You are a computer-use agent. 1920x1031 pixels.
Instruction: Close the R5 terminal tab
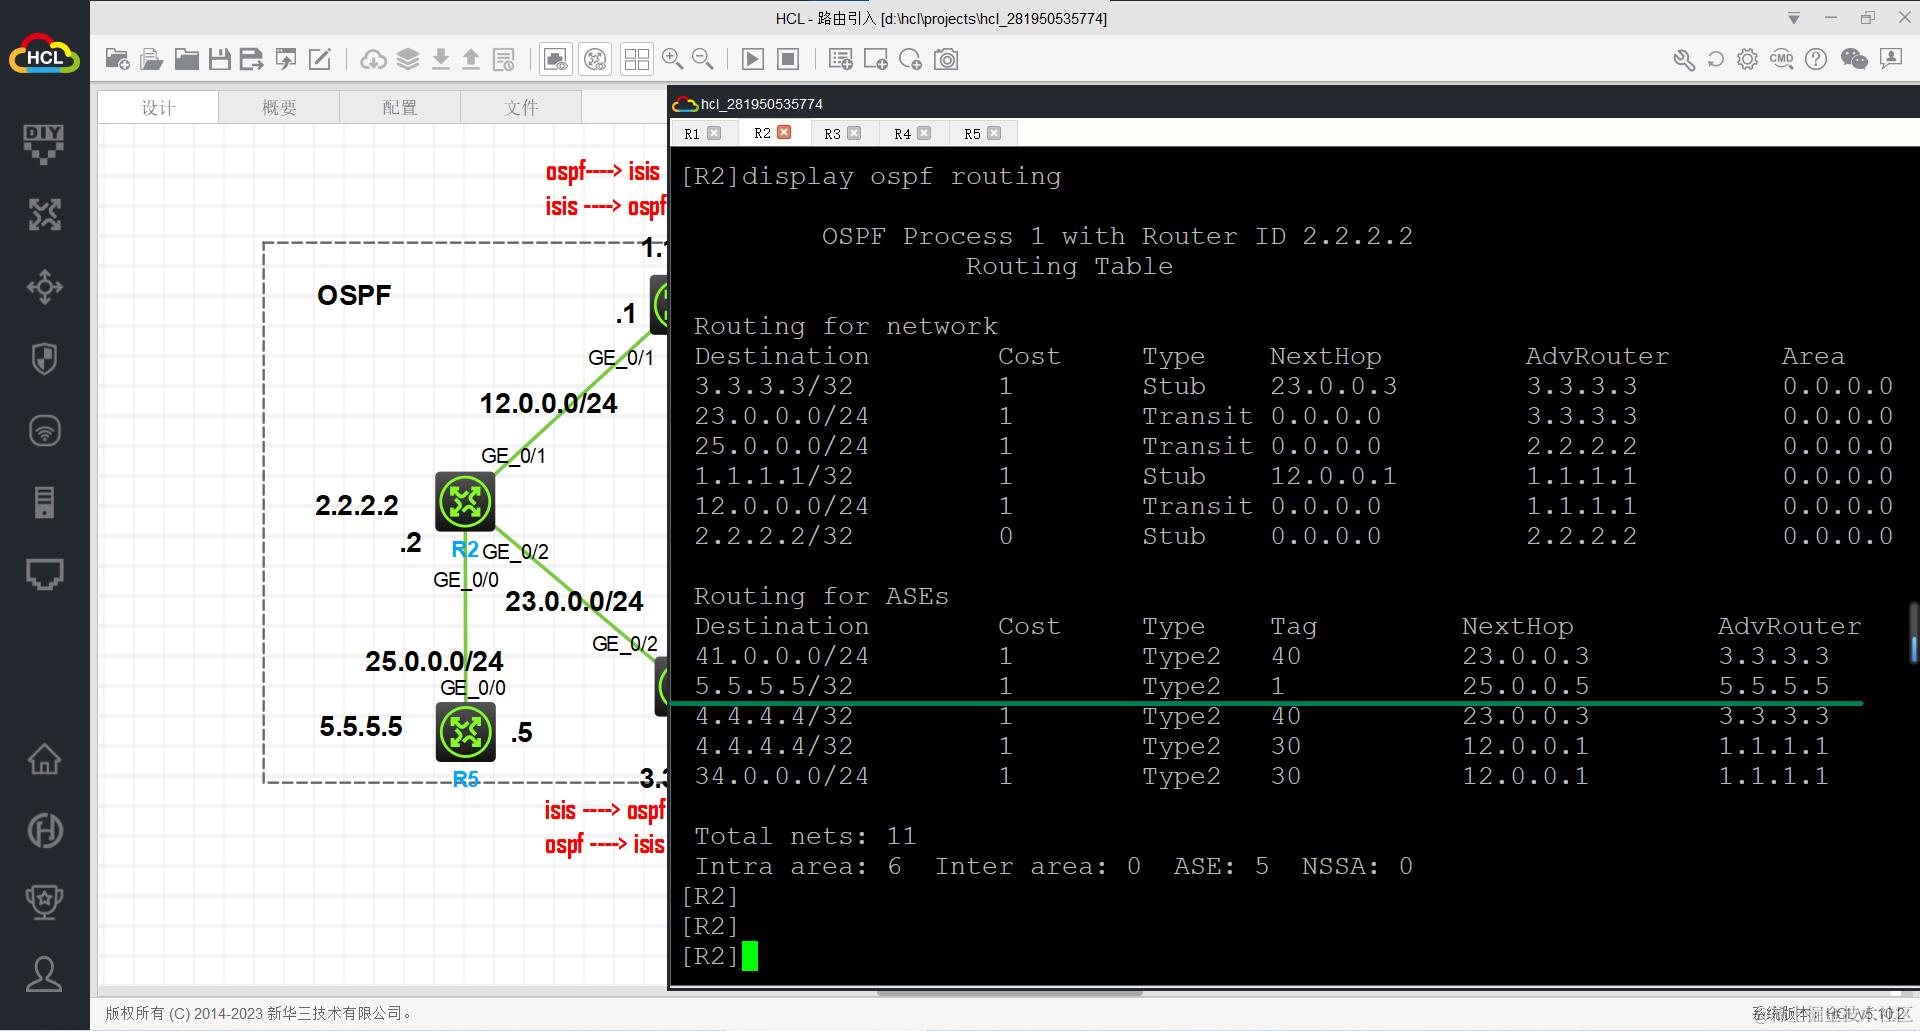[994, 132]
